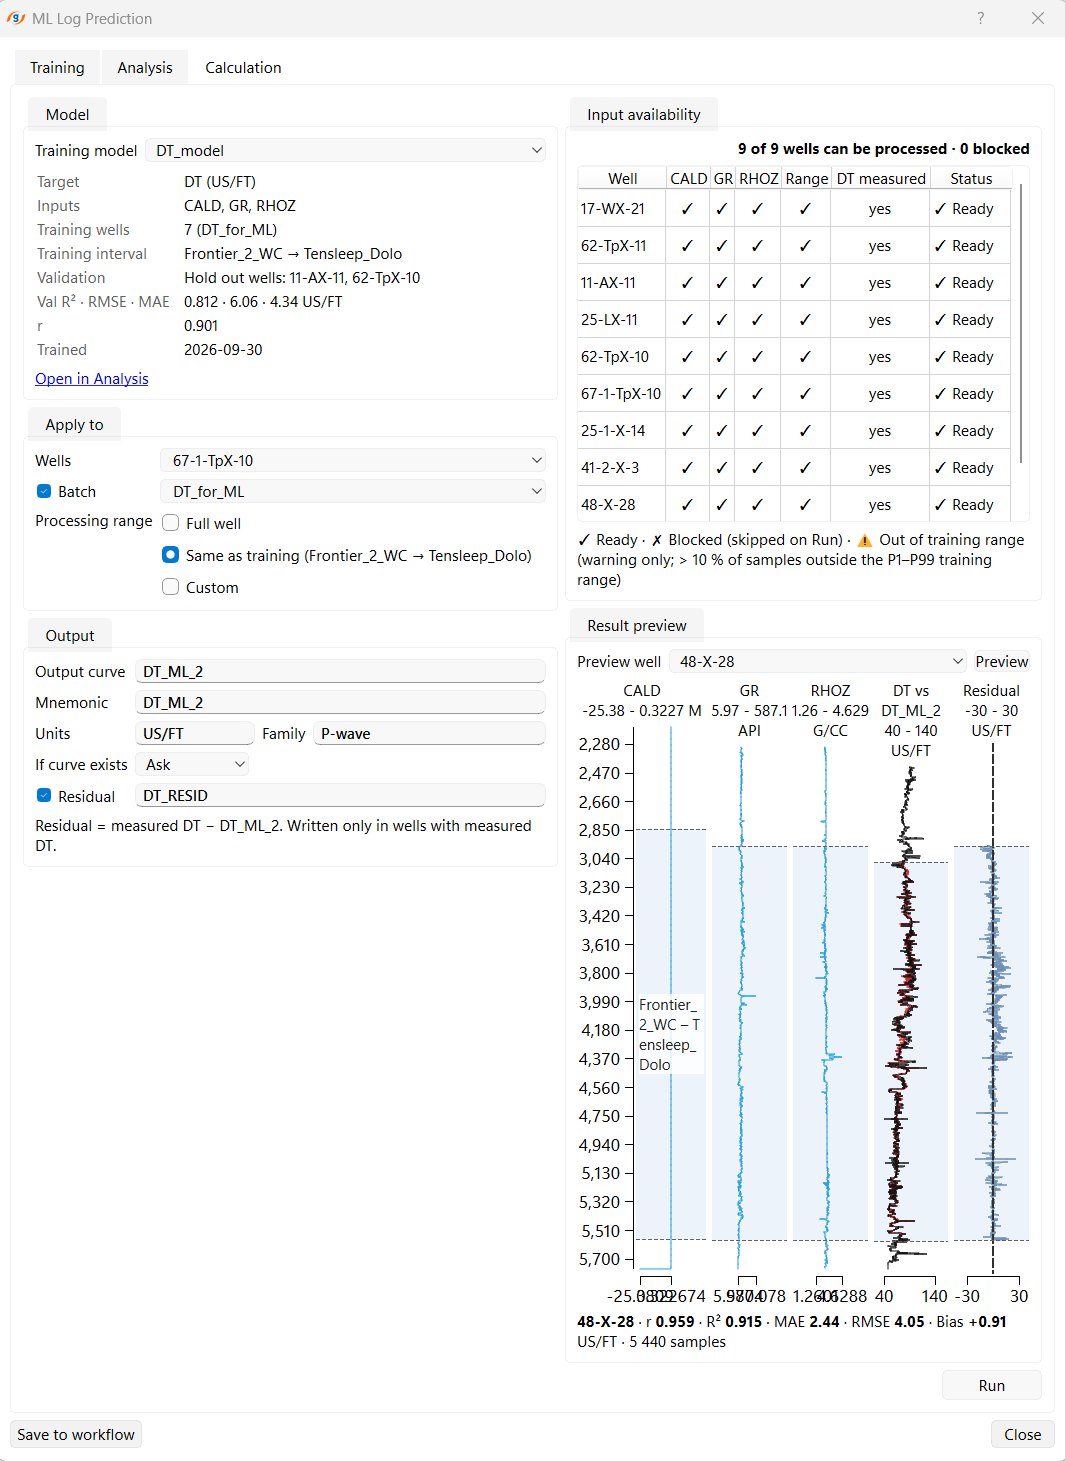Click the Result preview group header
Viewport: 1065px width, 1461px height.
(637, 625)
